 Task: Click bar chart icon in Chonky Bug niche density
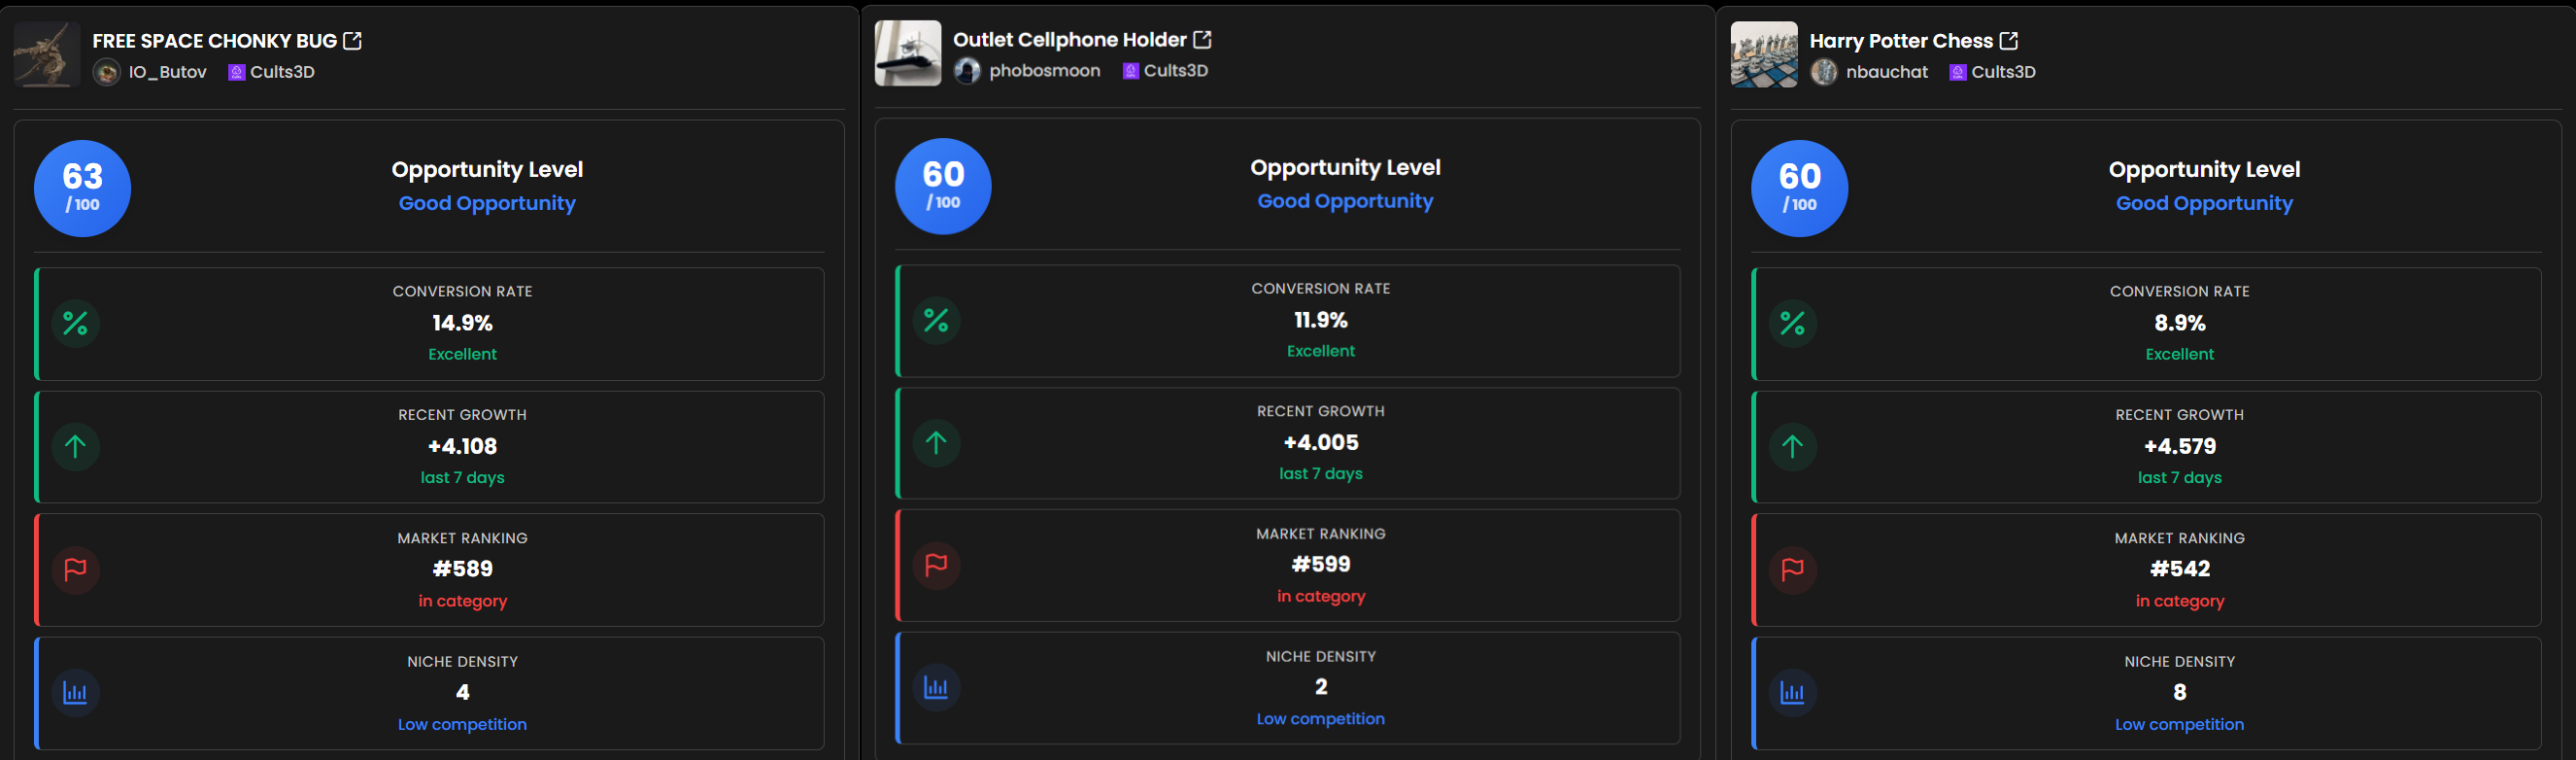coord(75,693)
